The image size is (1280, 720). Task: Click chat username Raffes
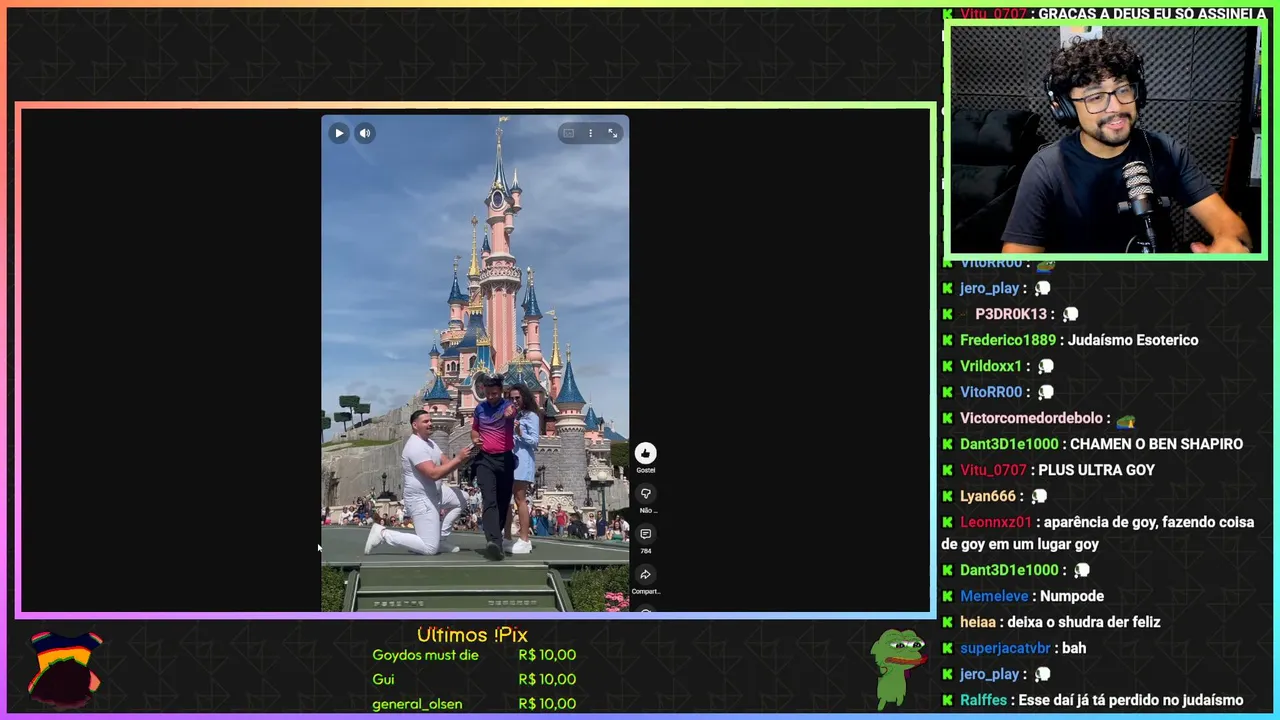coord(983,700)
